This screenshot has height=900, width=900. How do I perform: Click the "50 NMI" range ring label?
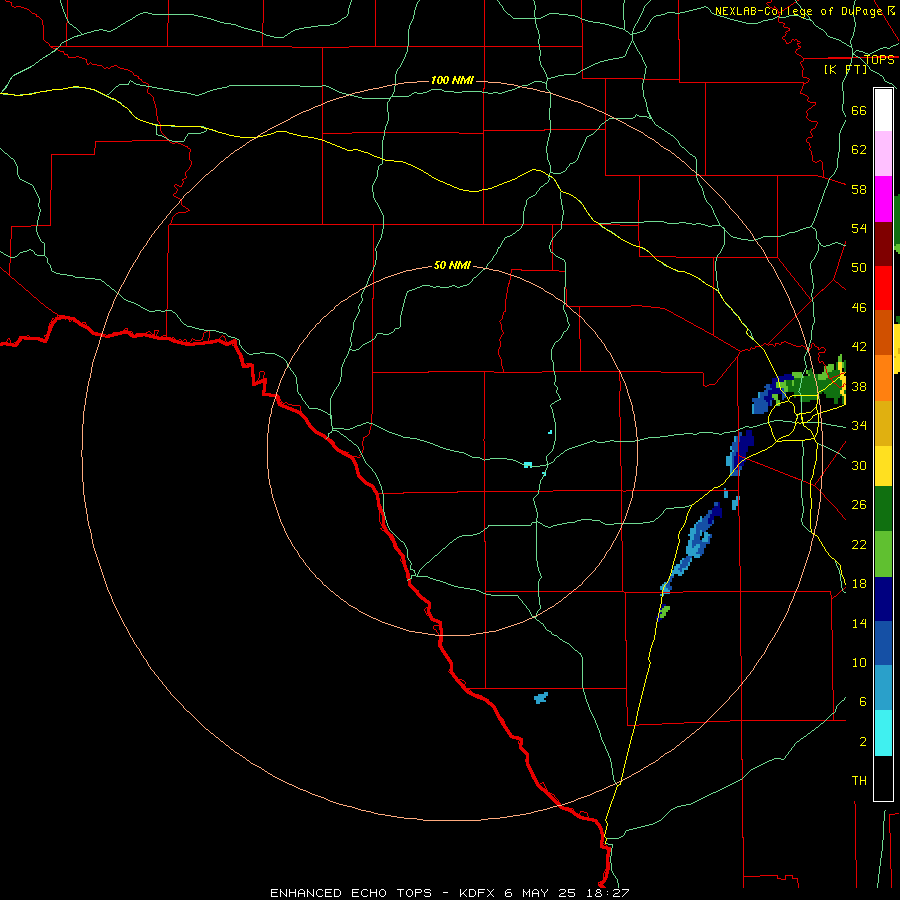coord(452,265)
